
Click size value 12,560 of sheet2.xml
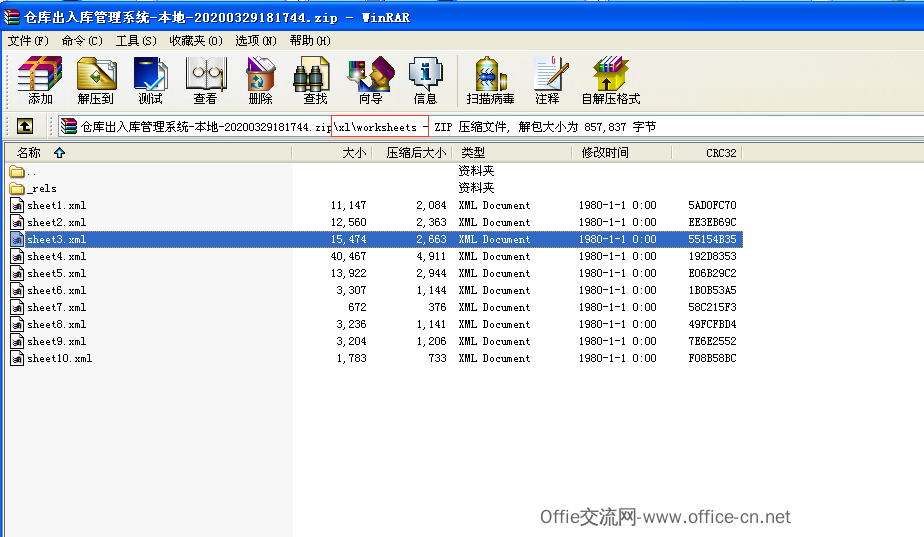point(348,222)
